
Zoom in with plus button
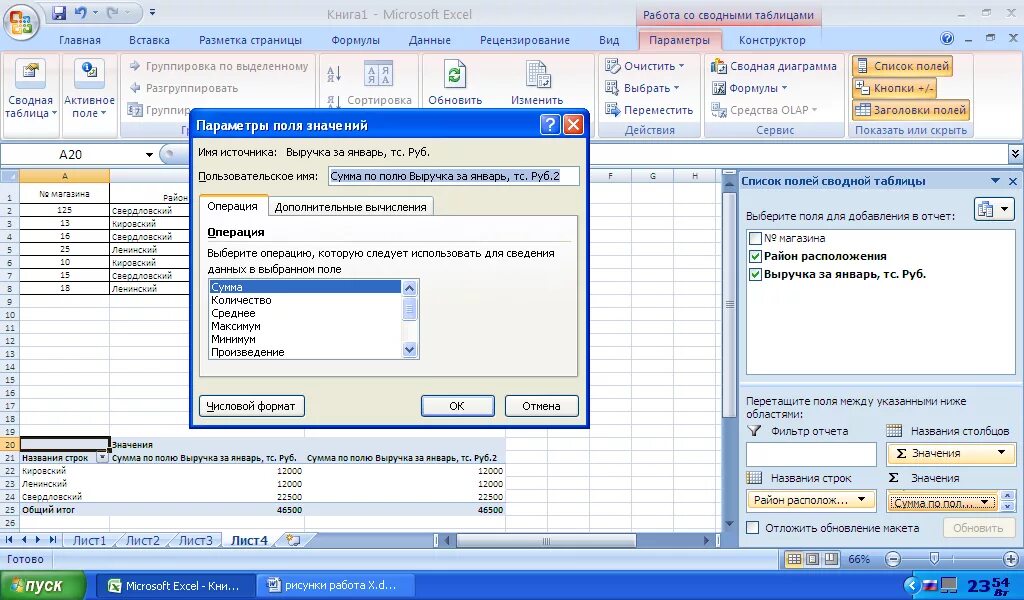click(1010, 560)
